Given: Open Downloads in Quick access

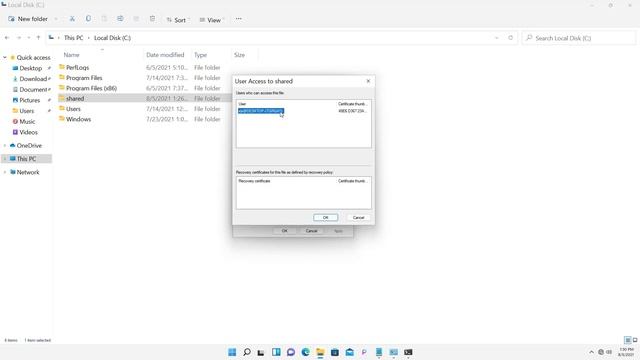Looking at the screenshot, I should 33,79.
